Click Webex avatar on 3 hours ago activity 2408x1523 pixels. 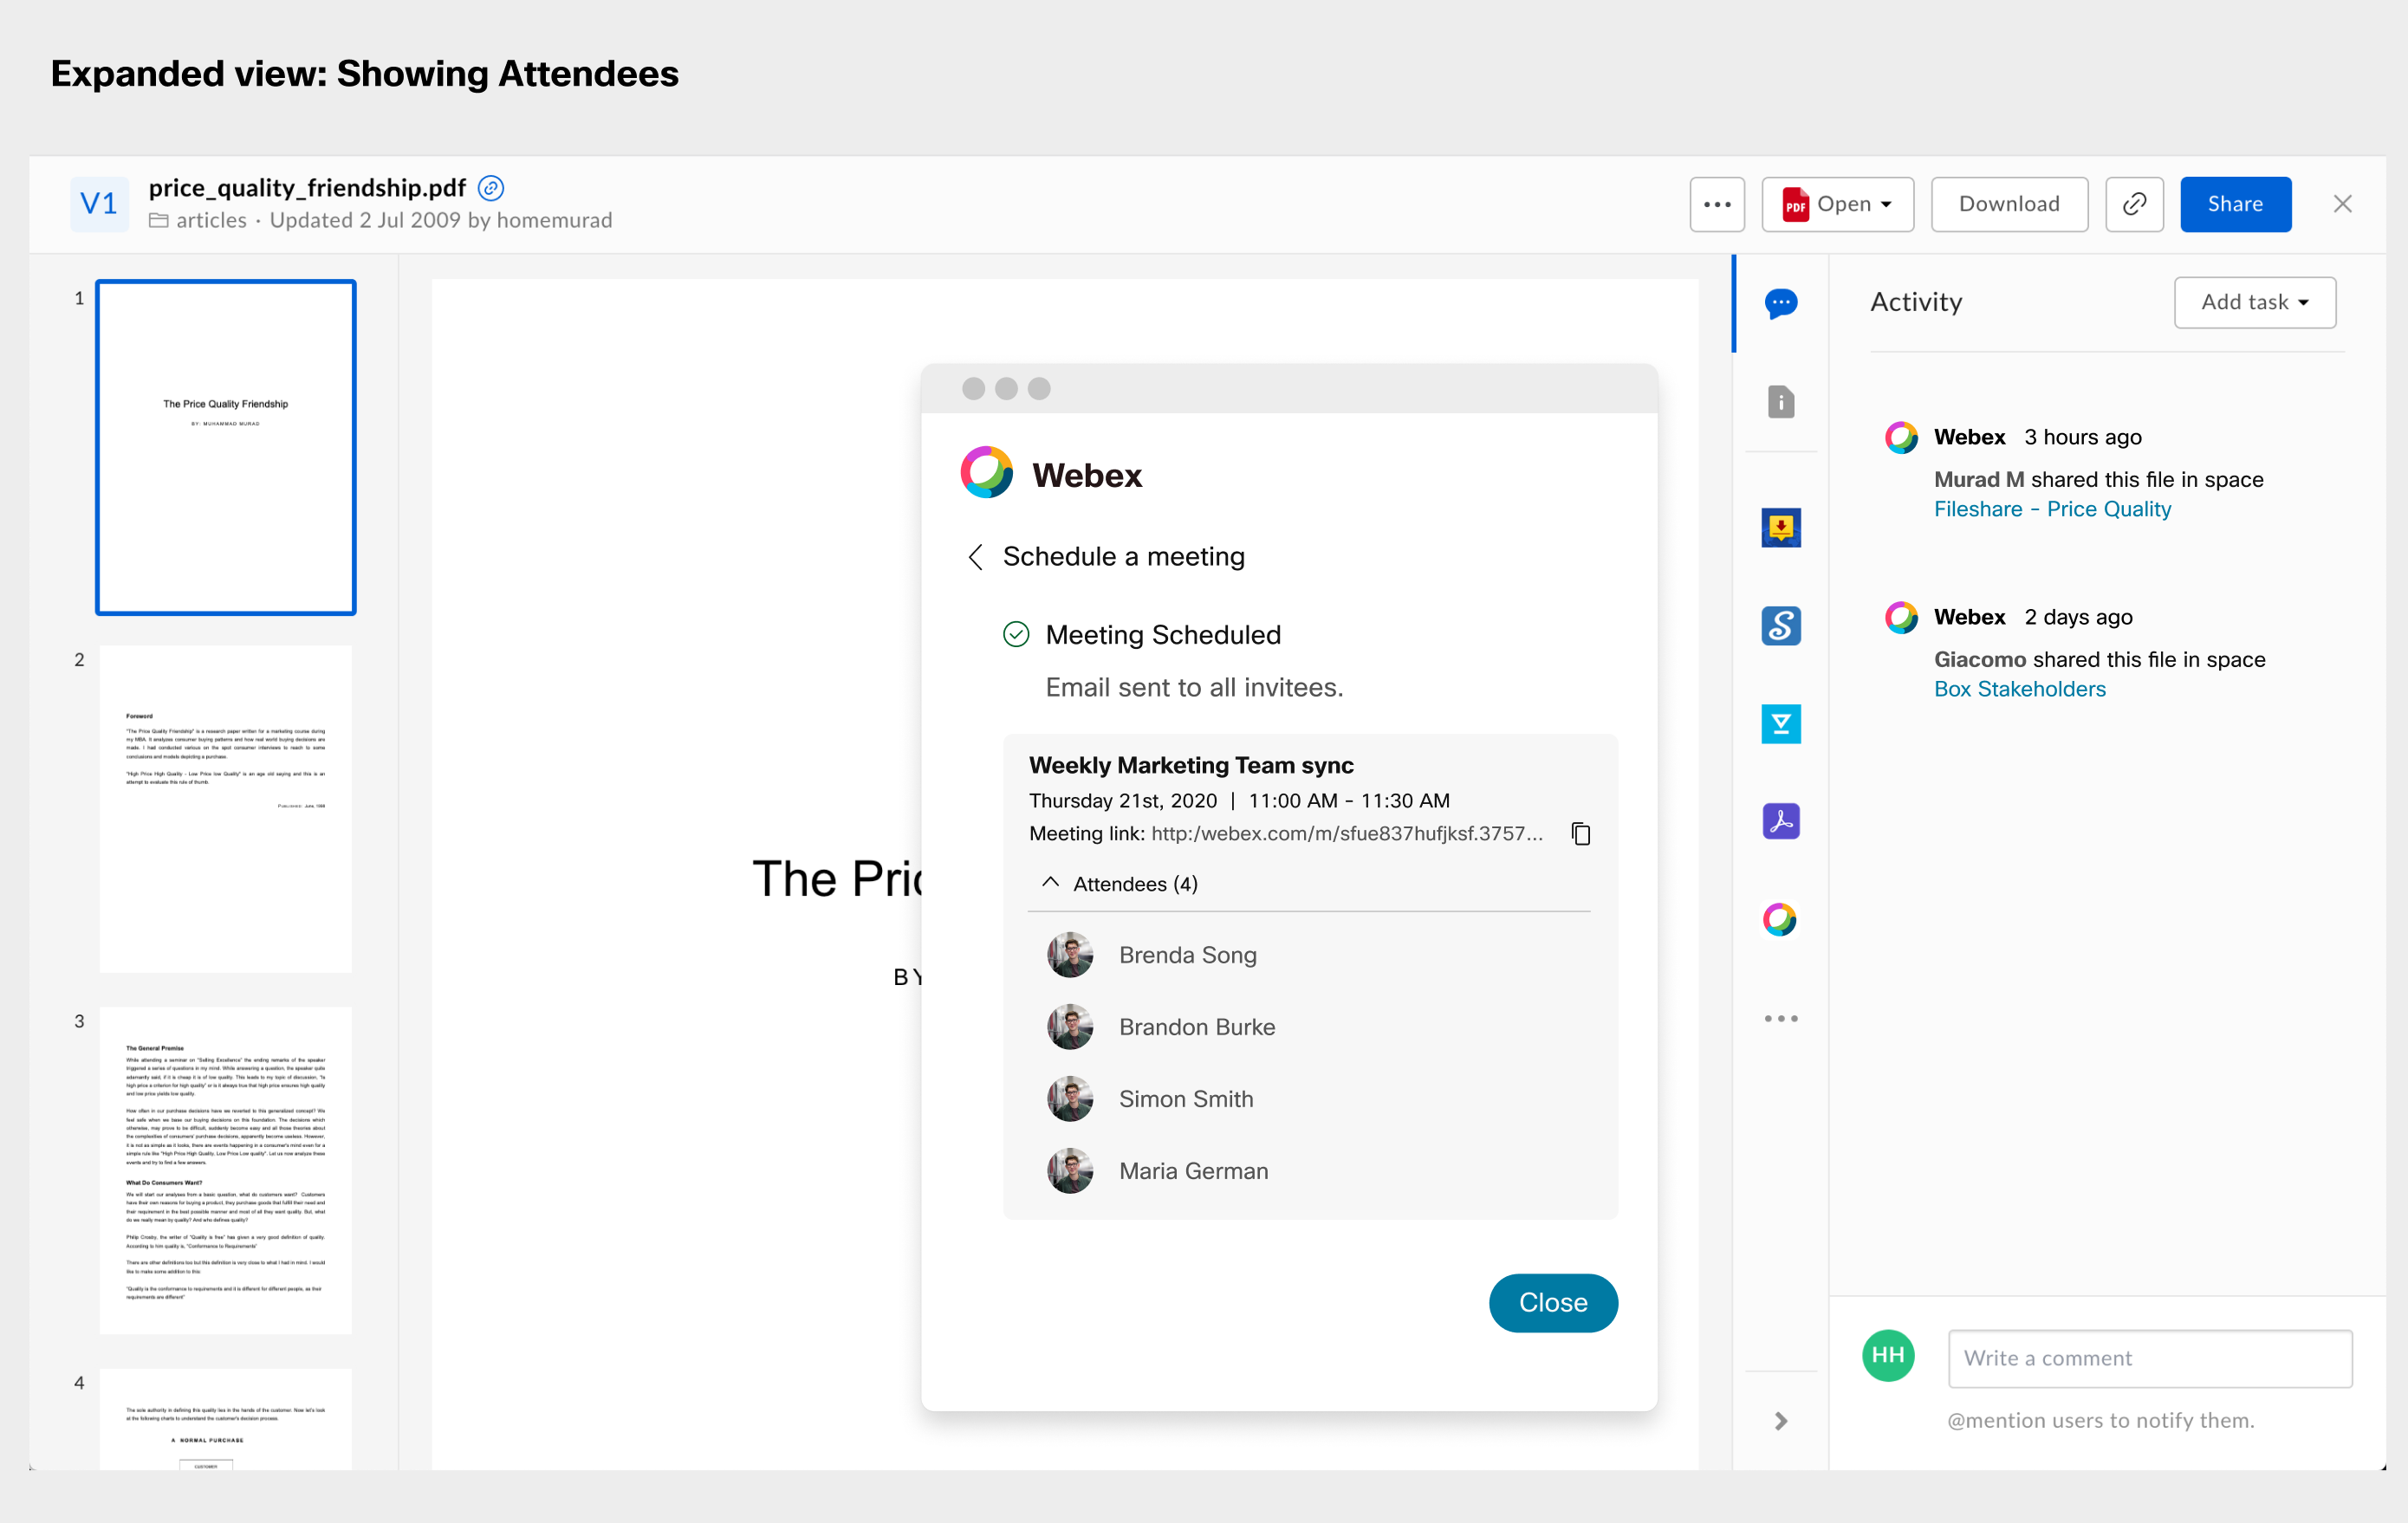(x=1901, y=437)
